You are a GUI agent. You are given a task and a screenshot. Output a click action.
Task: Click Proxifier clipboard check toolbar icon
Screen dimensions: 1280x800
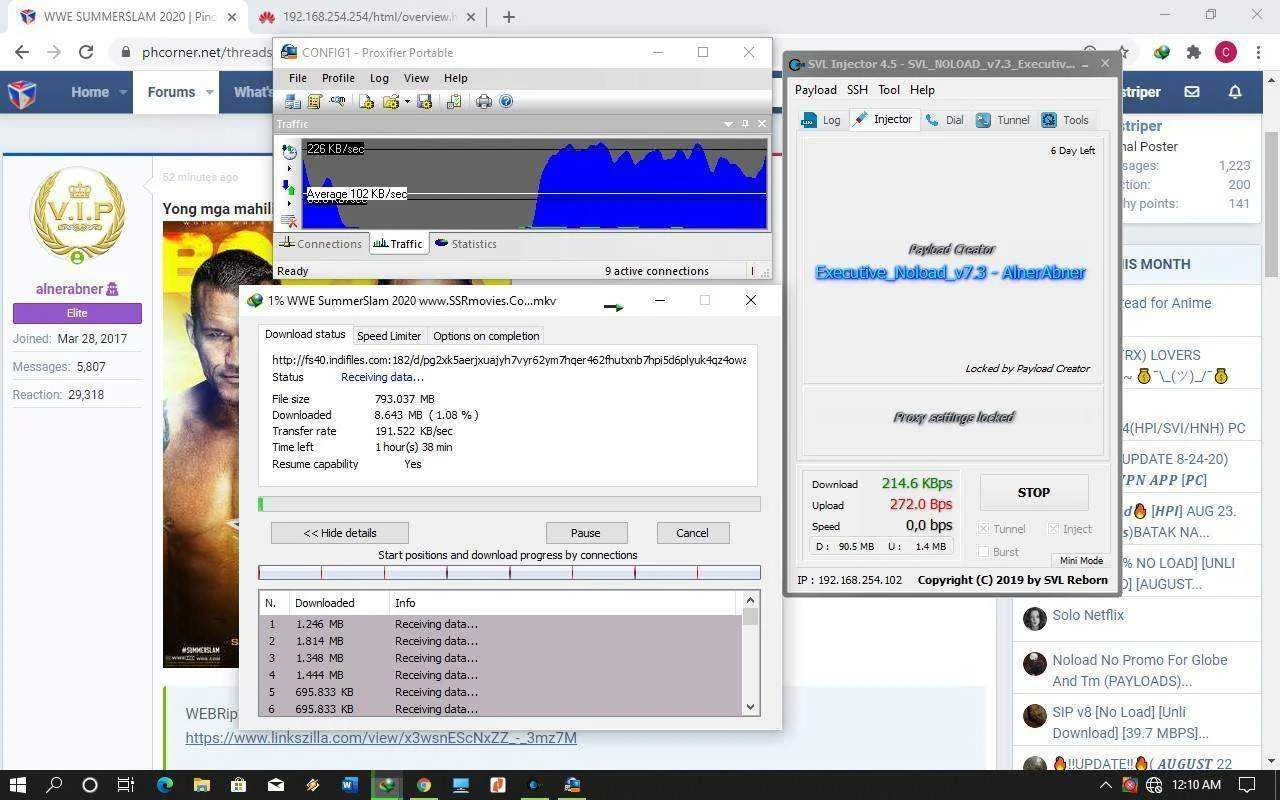(x=454, y=101)
